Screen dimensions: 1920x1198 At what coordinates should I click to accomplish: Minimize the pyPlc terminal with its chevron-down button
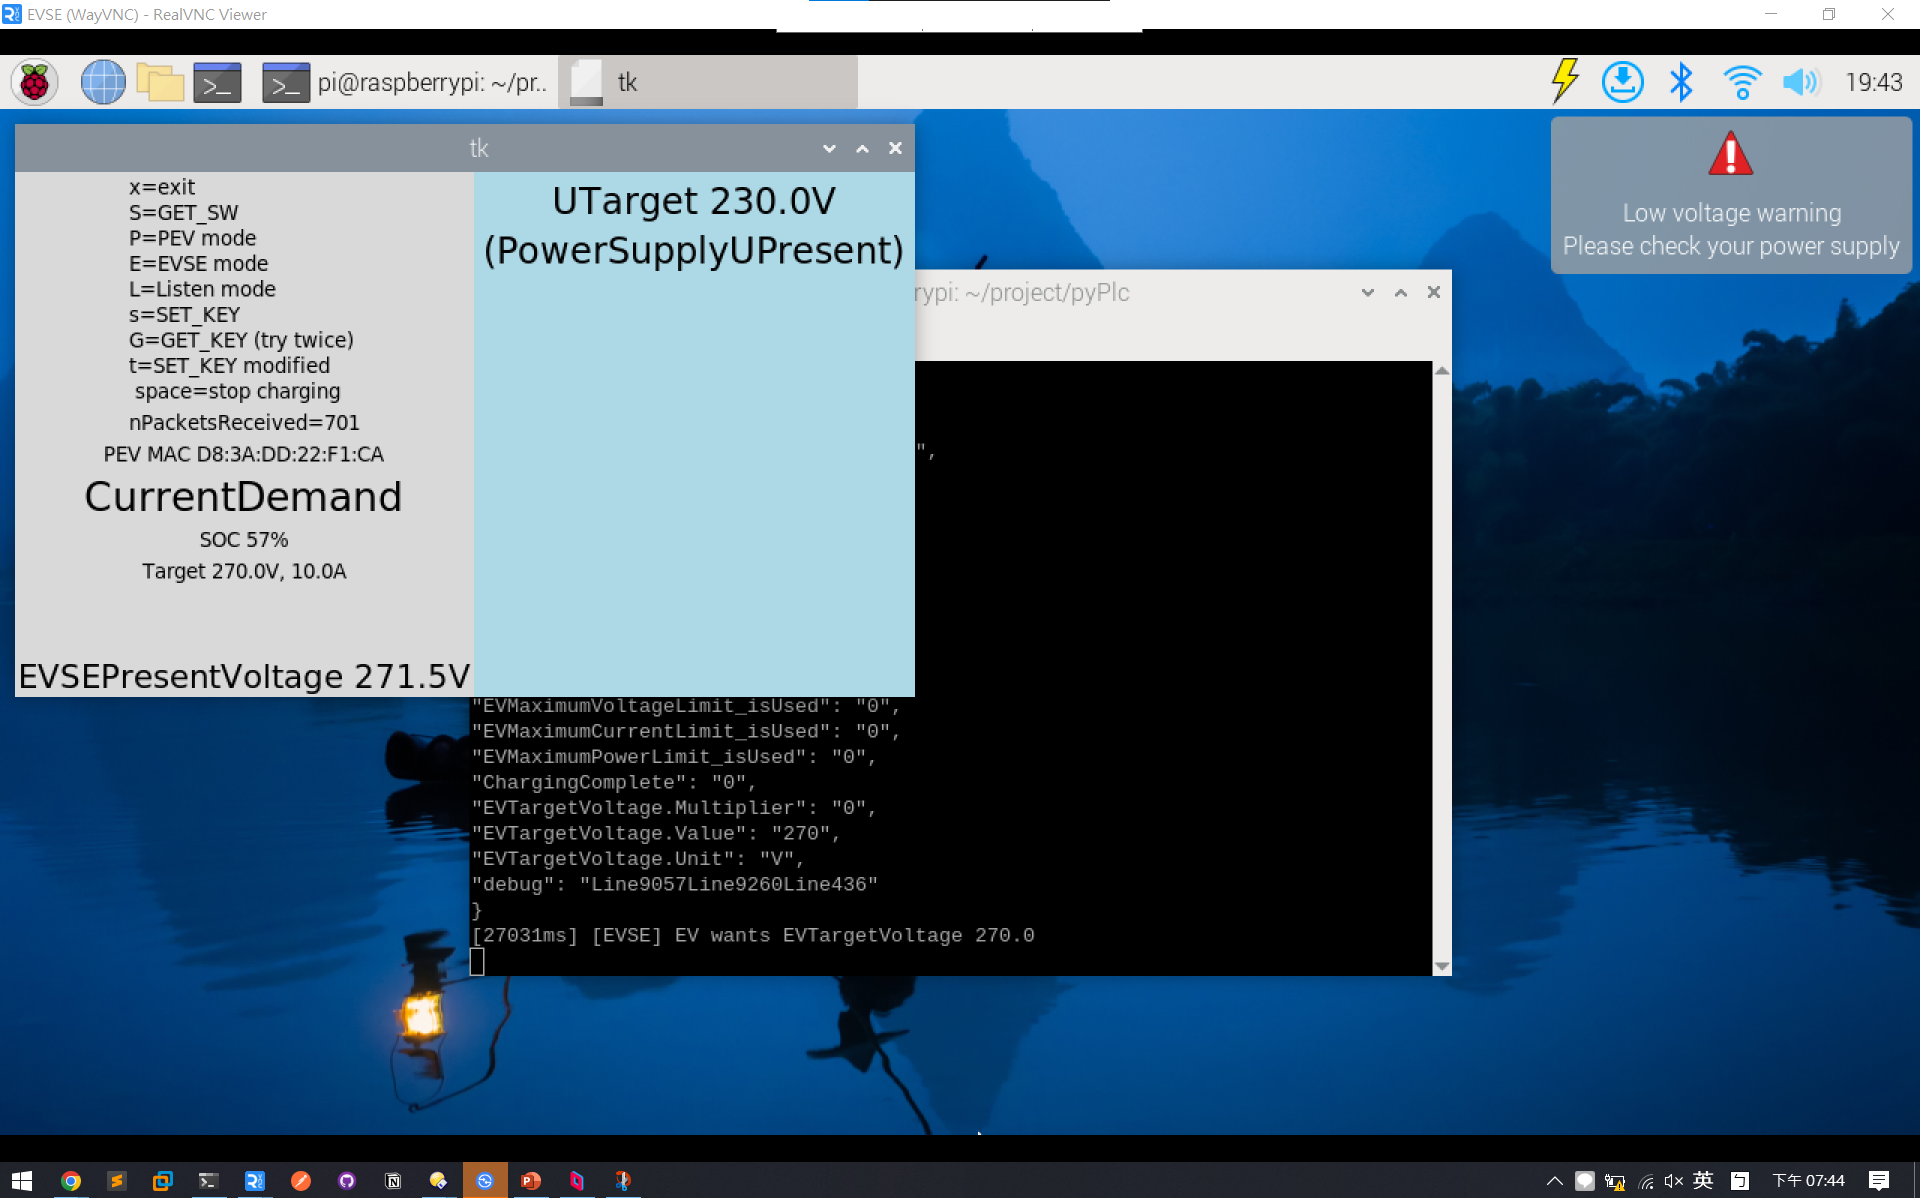tap(1367, 292)
